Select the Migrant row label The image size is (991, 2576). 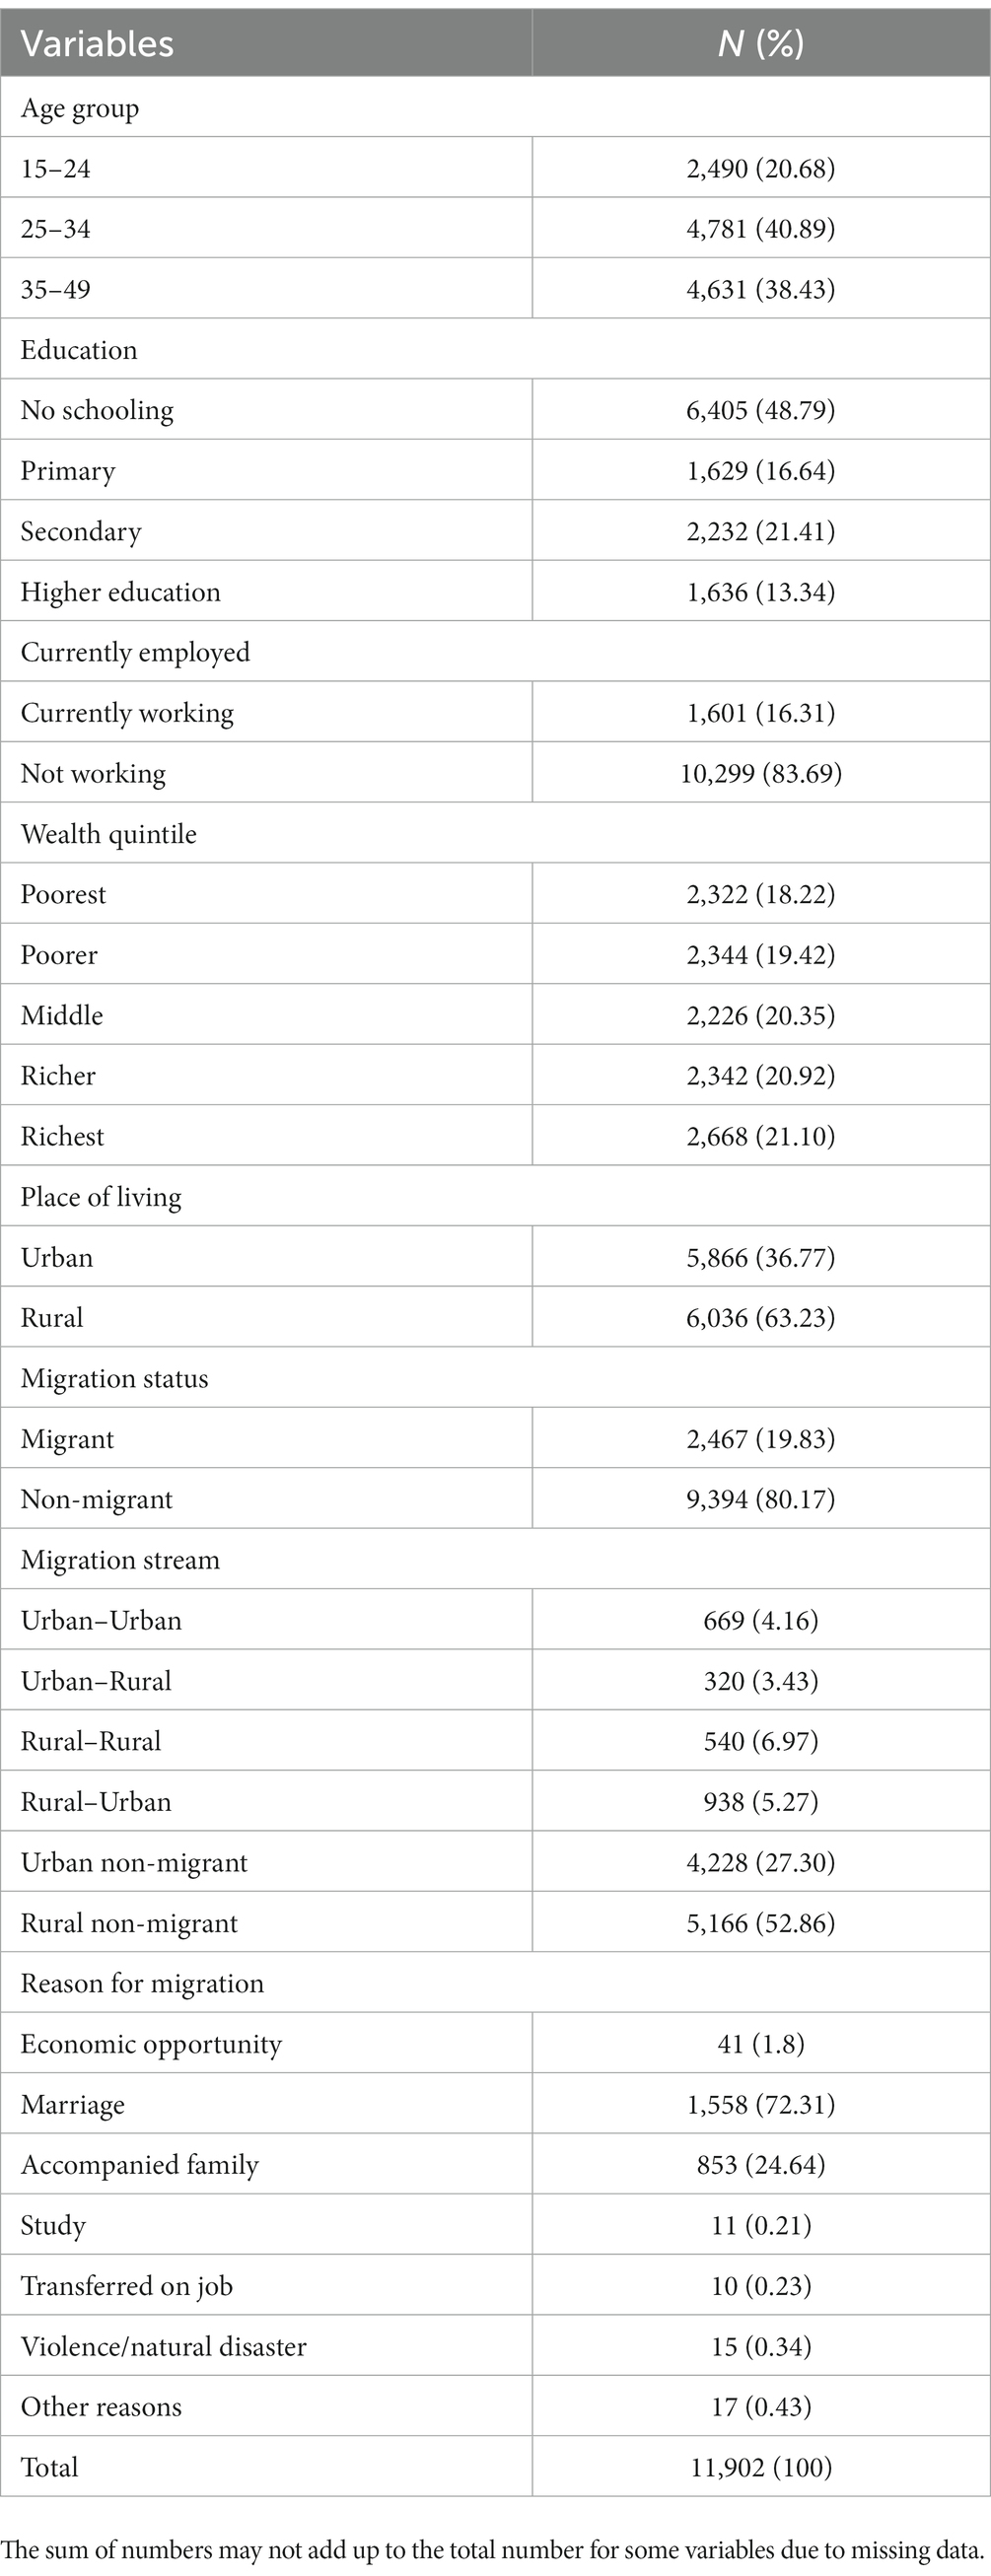pyautogui.click(x=67, y=1439)
